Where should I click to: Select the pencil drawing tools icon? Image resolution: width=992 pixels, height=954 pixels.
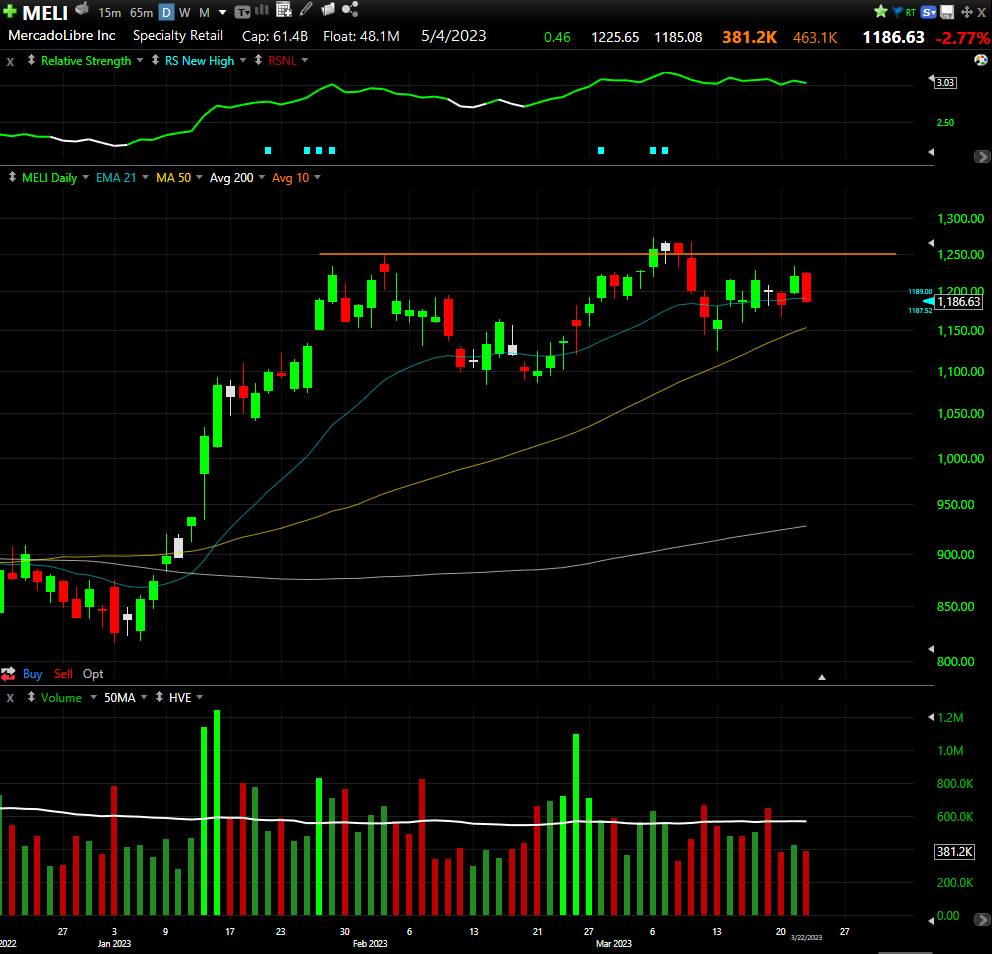[306, 9]
